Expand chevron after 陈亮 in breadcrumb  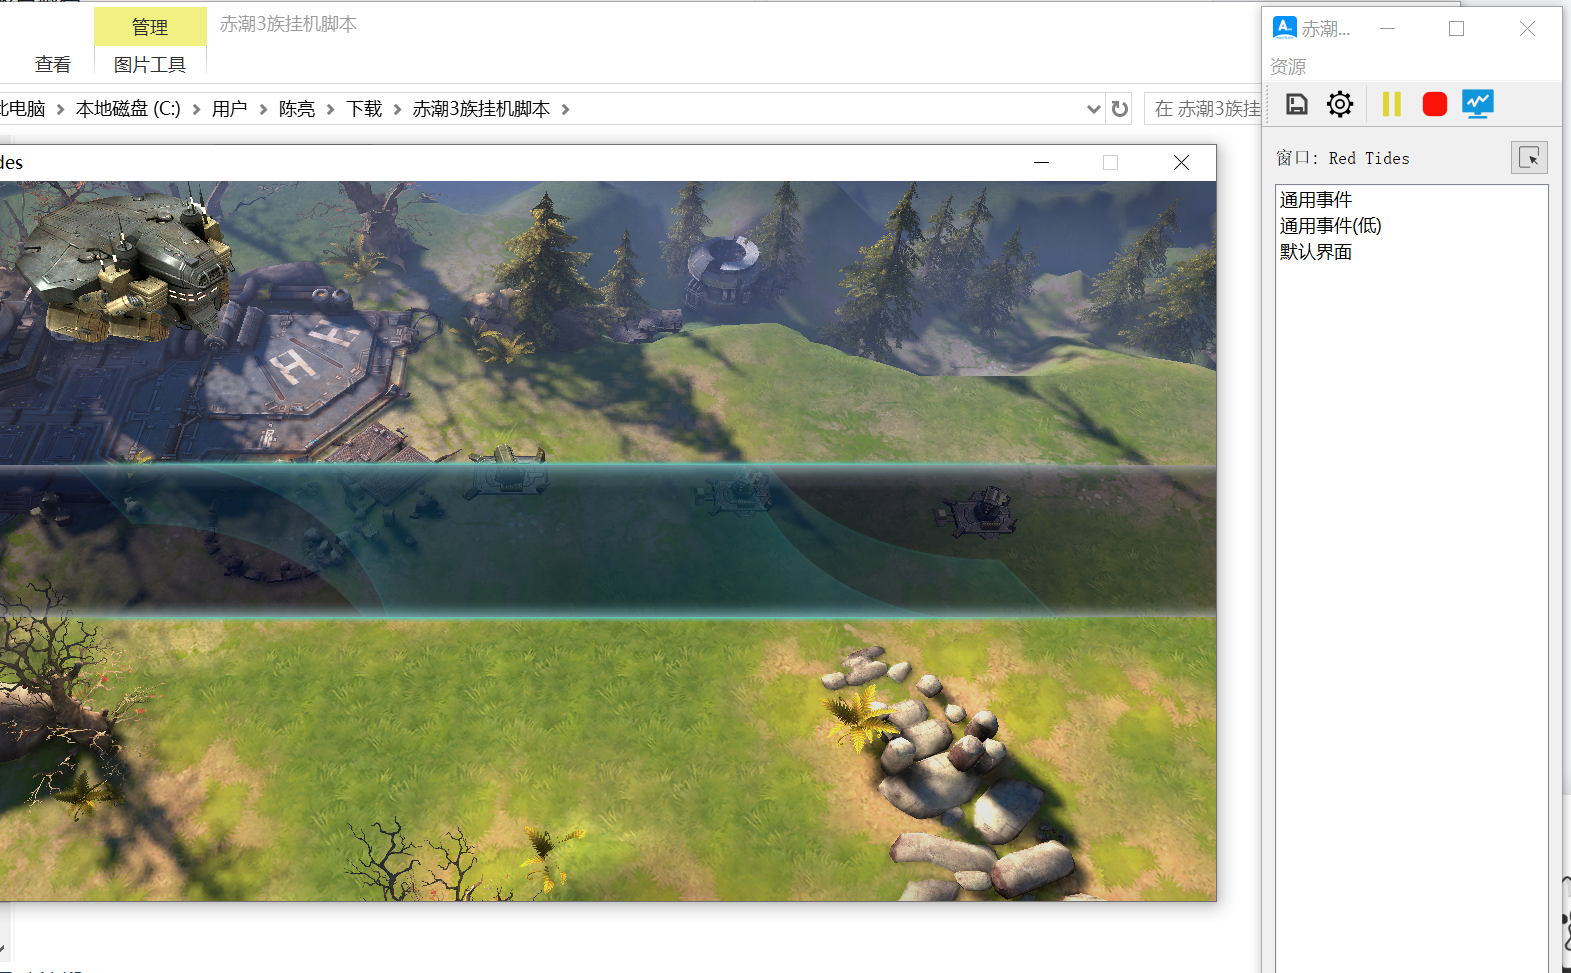tap(330, 109)
